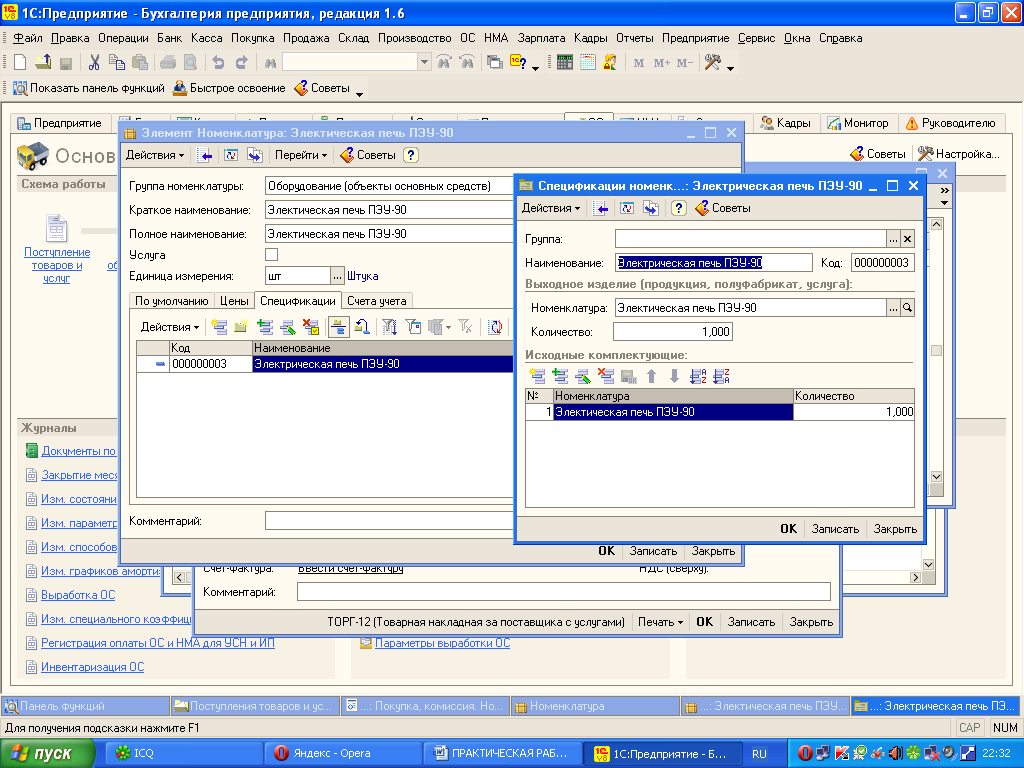This screenshot has height=768, width=1024.
Task: Open the Монитор tab on function panel
Action: pyautogui.click(x=857, y=123)
